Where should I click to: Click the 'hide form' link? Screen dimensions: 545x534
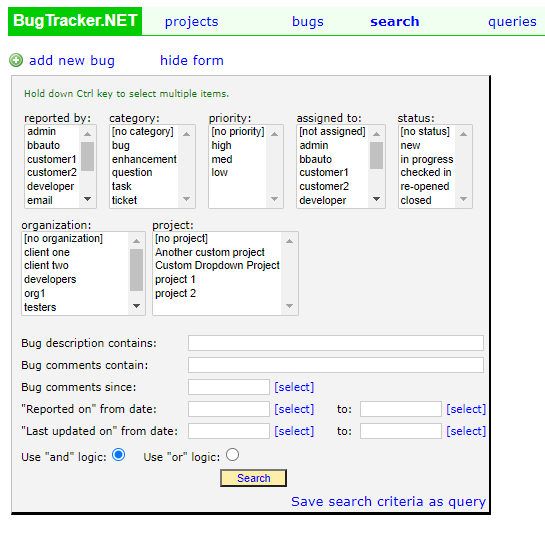(x=192, y=60)
